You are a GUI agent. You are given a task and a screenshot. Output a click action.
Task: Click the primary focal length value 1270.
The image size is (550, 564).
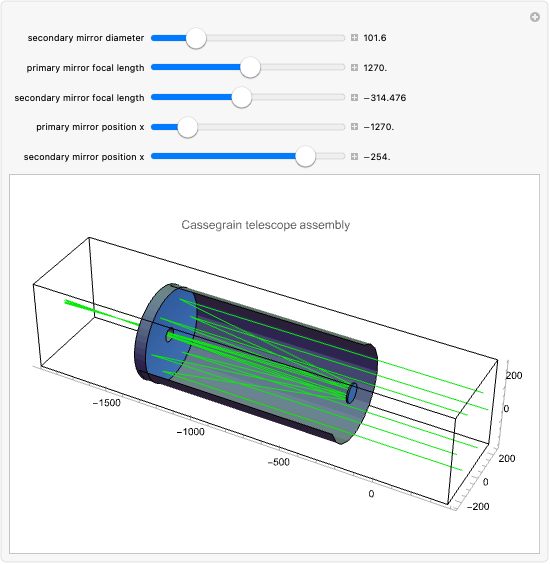click(x=375, y=68)
